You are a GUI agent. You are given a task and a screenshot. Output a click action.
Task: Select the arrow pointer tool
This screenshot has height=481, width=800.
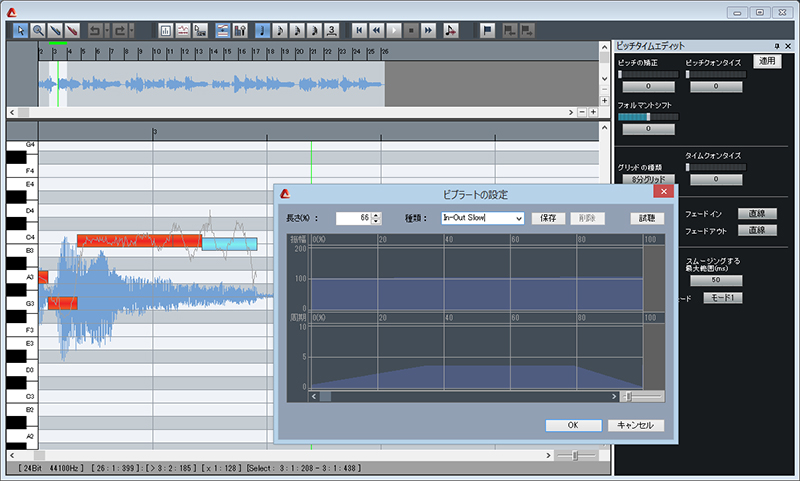[x=20, y=31]
